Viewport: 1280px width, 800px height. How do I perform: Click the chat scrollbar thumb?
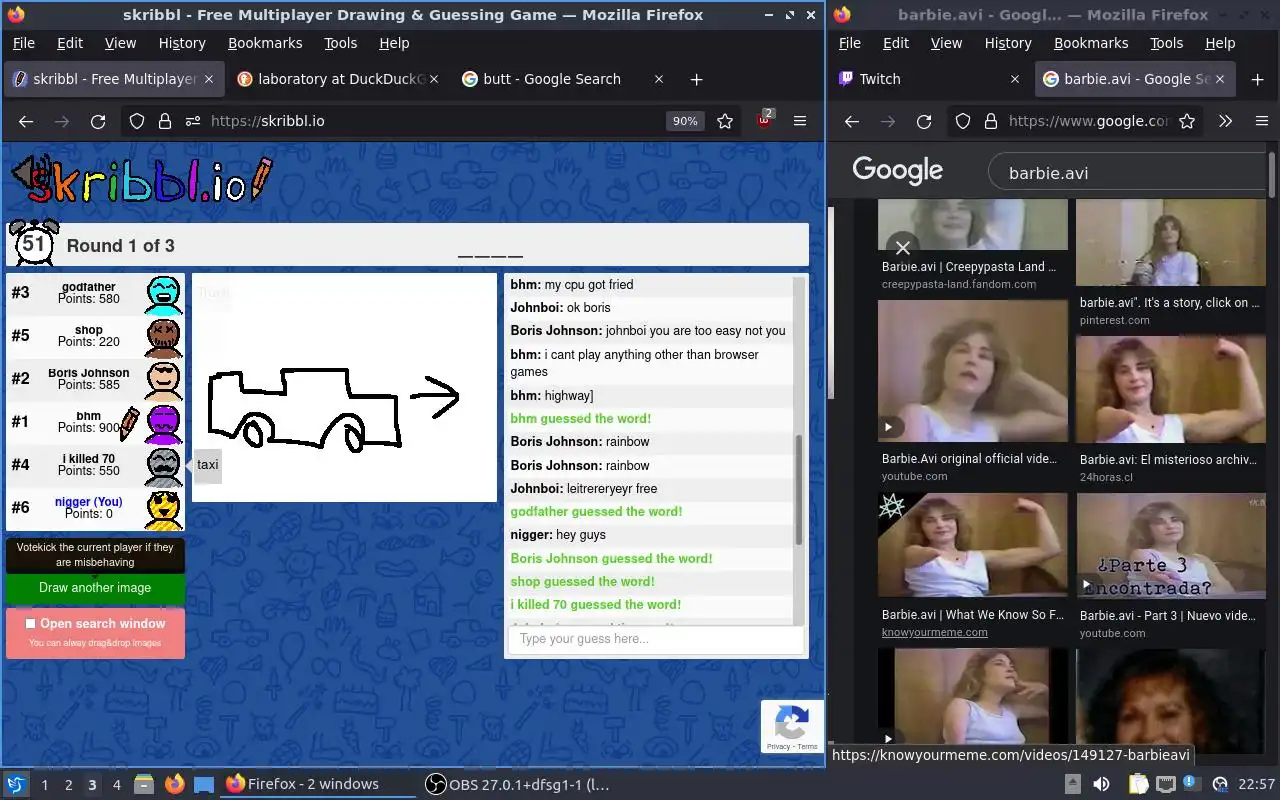(798, 490)
